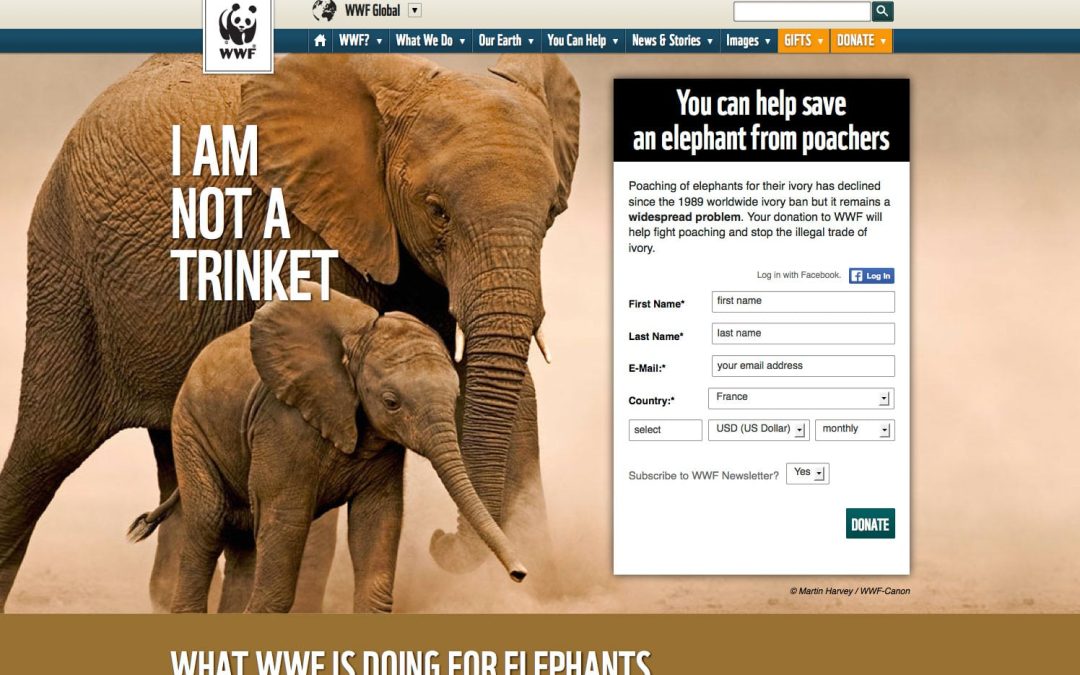The height and width of the screenshot is (675, 1080).
Task: Click the First Name input field
Action: (x=803, y=301)
